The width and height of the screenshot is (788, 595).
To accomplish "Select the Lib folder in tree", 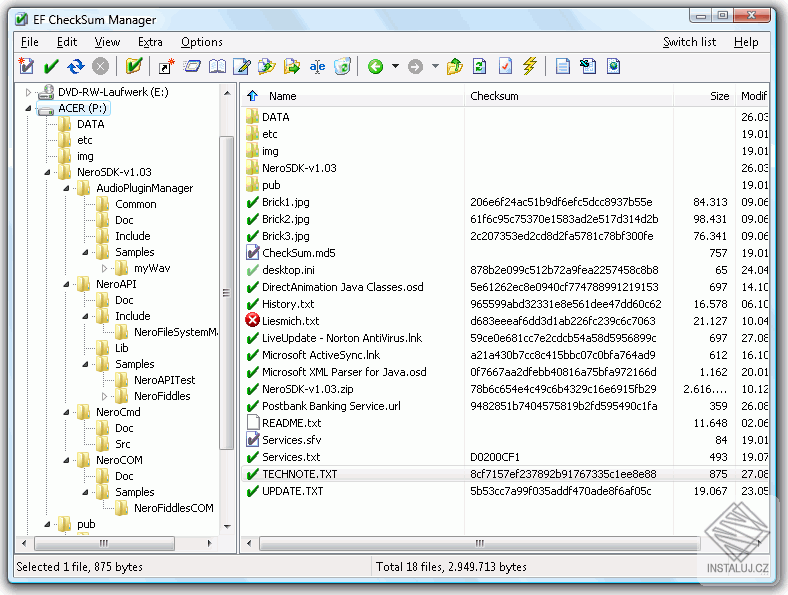I will click(122, 348).
